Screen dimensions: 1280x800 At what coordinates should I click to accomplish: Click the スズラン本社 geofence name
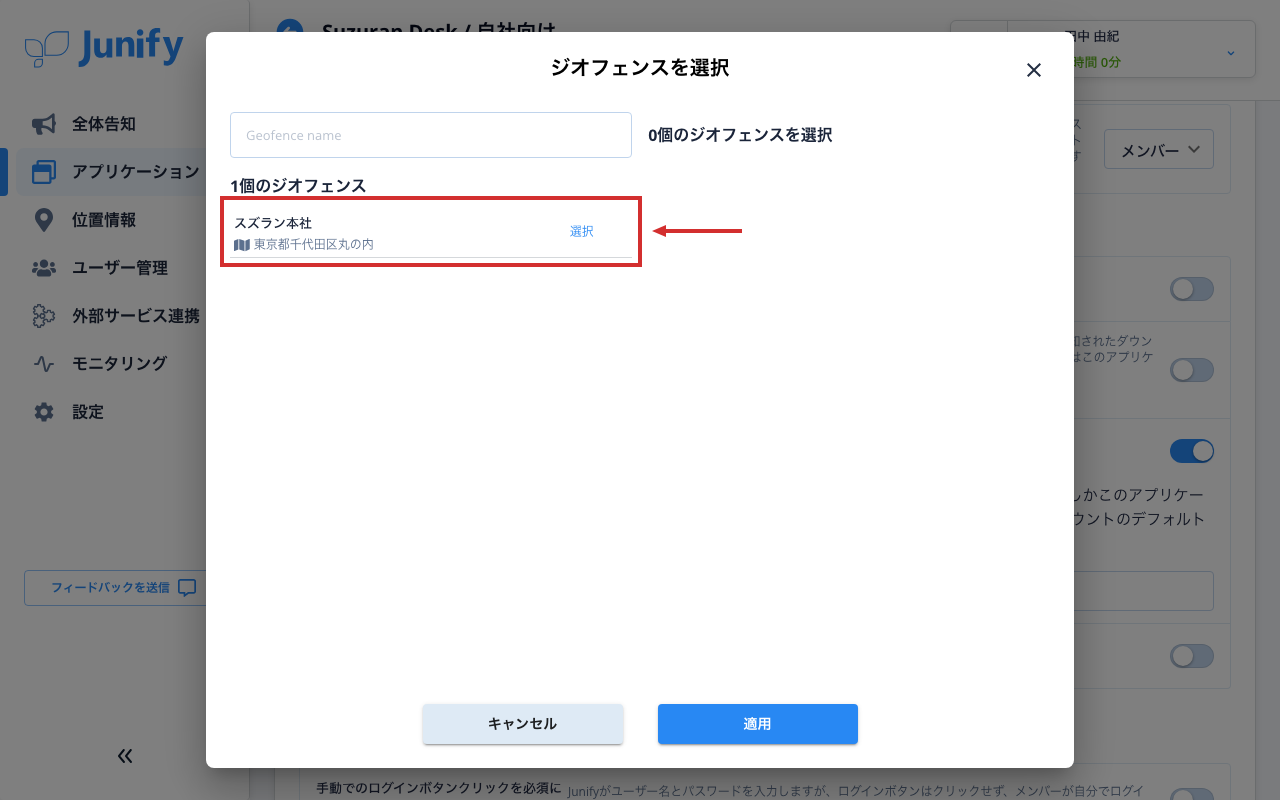pyautogui.click(x=273, y=223)
